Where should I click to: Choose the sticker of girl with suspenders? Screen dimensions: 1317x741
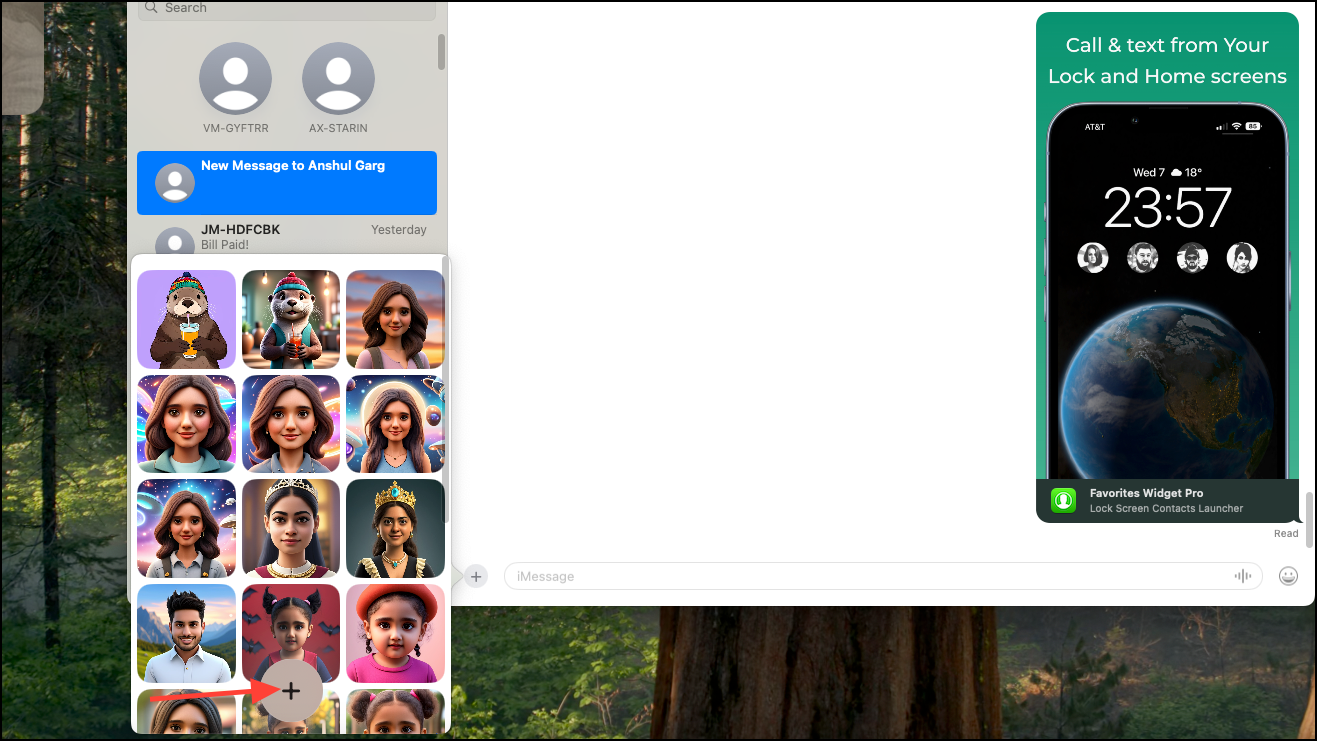(186, 529)
